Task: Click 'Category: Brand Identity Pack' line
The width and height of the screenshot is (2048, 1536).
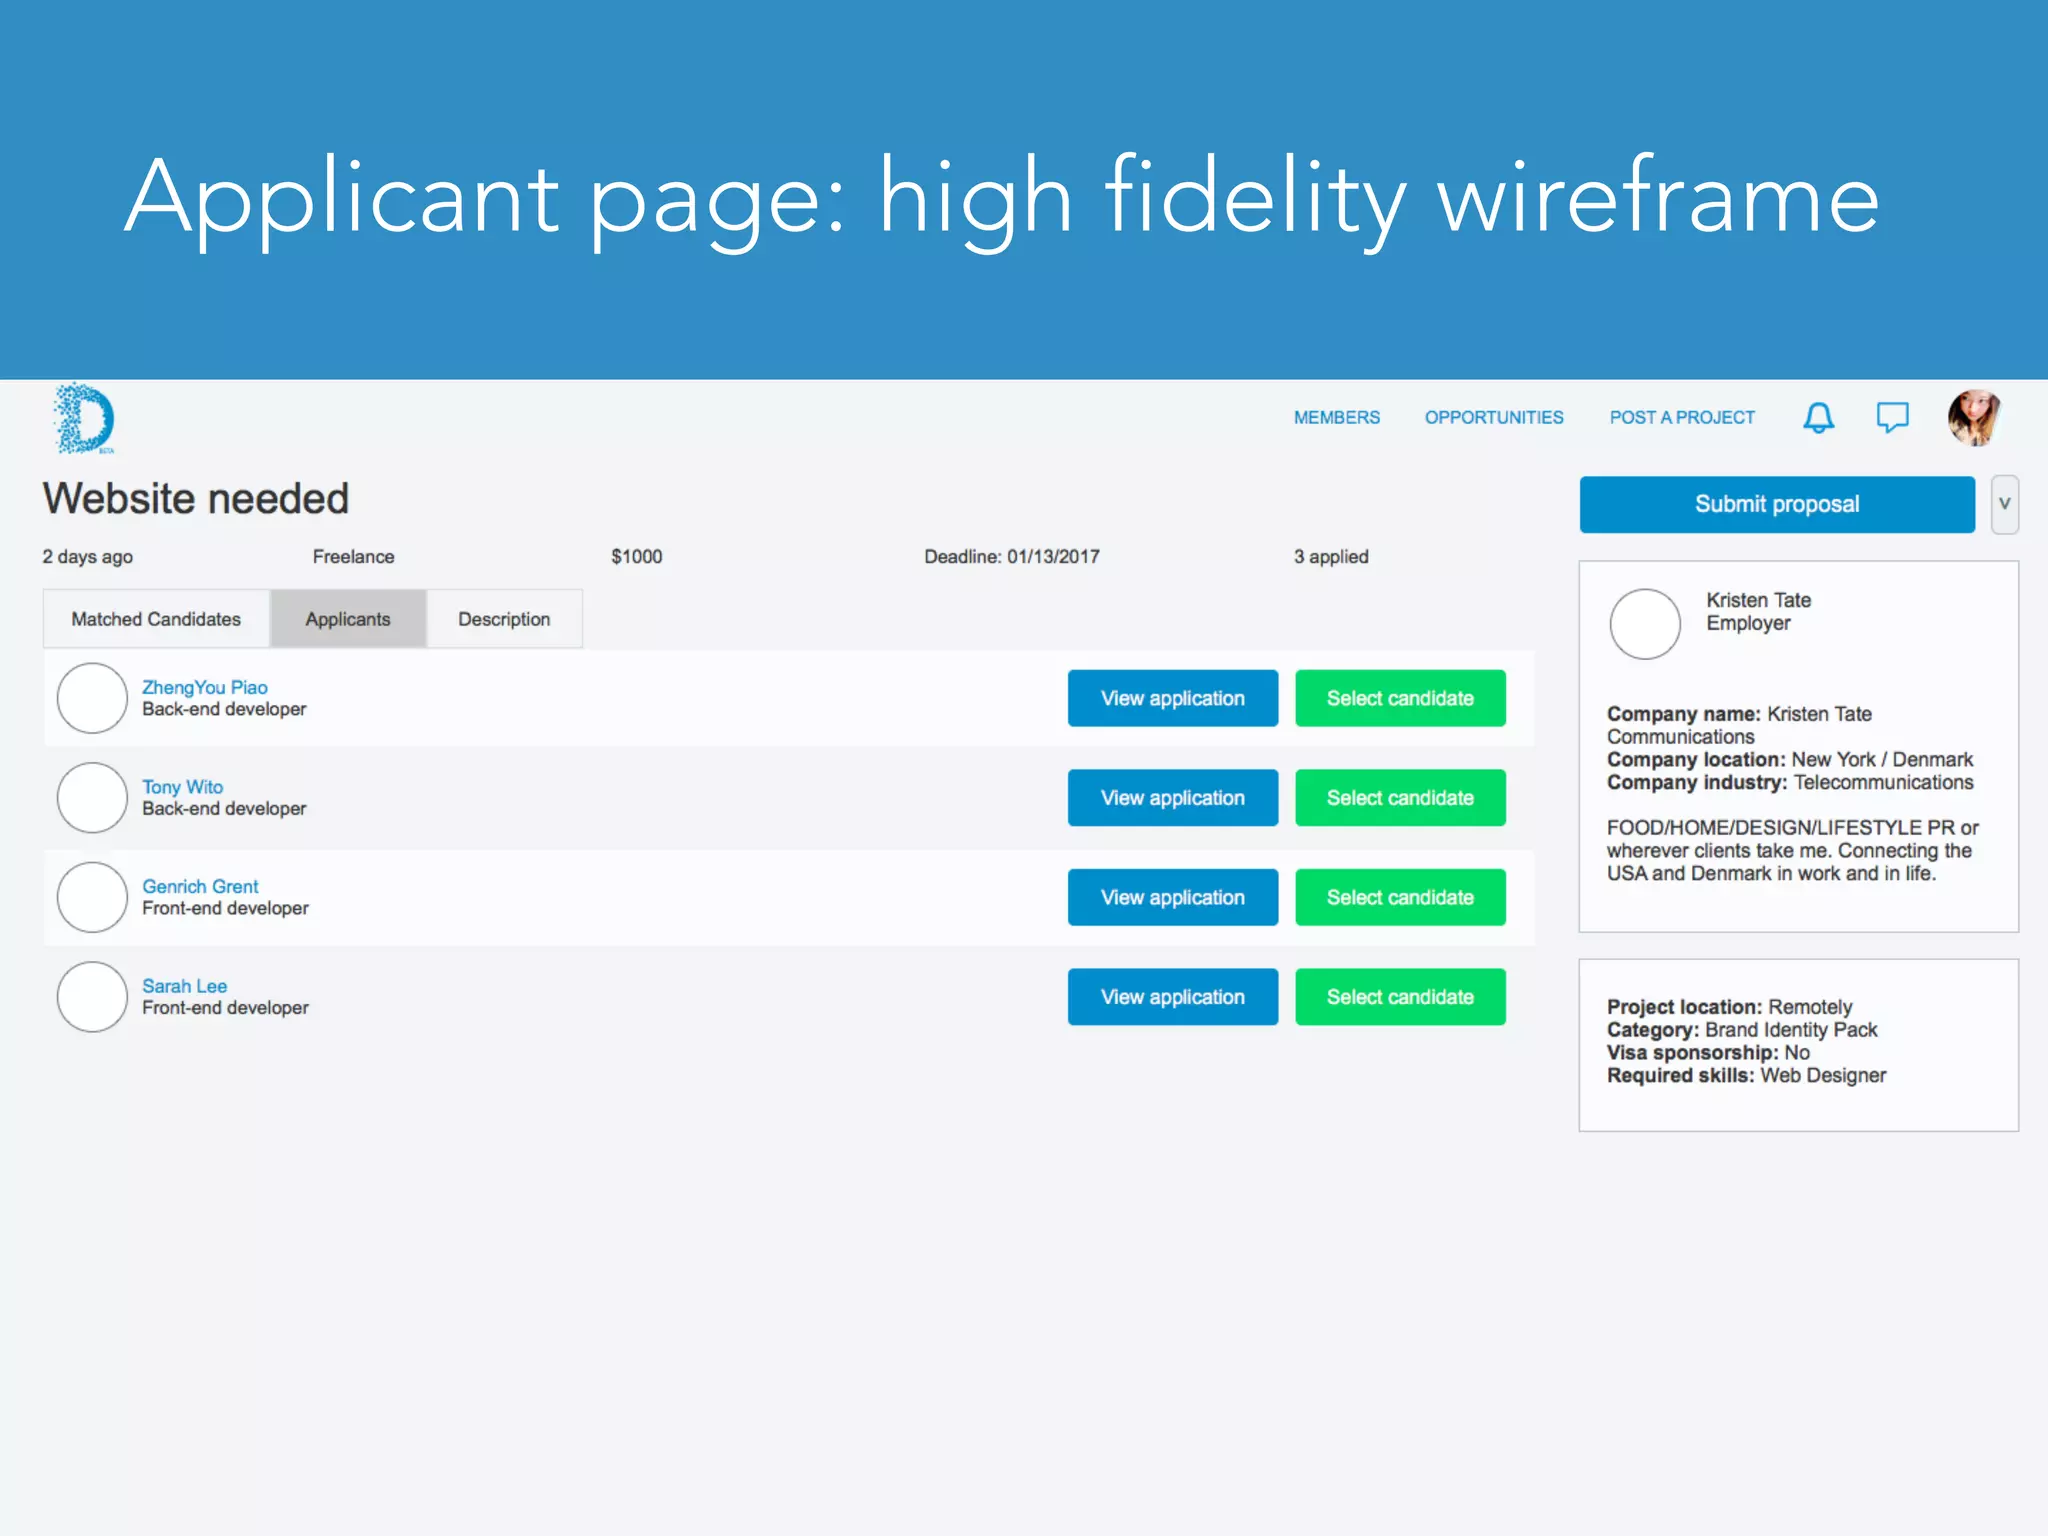Action: coord(1742,1030)
